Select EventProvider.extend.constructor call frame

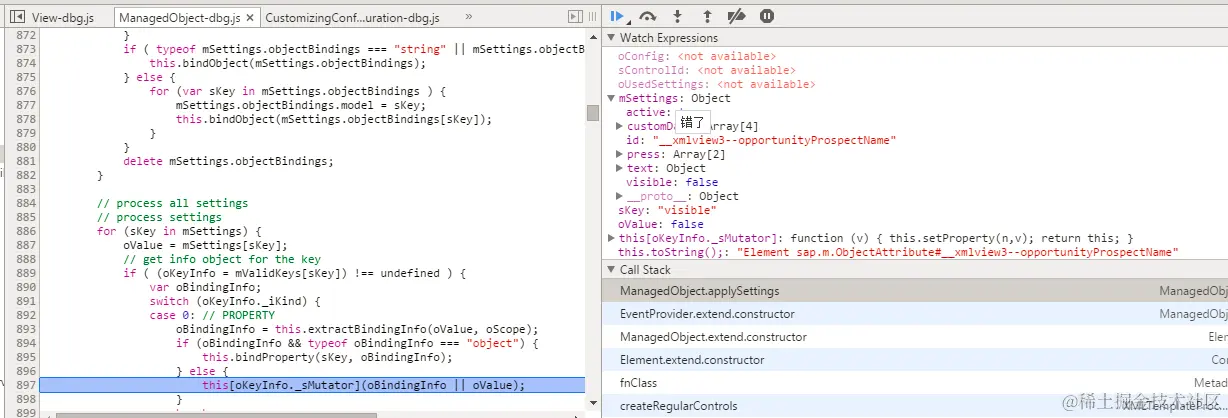pos(915,314)
